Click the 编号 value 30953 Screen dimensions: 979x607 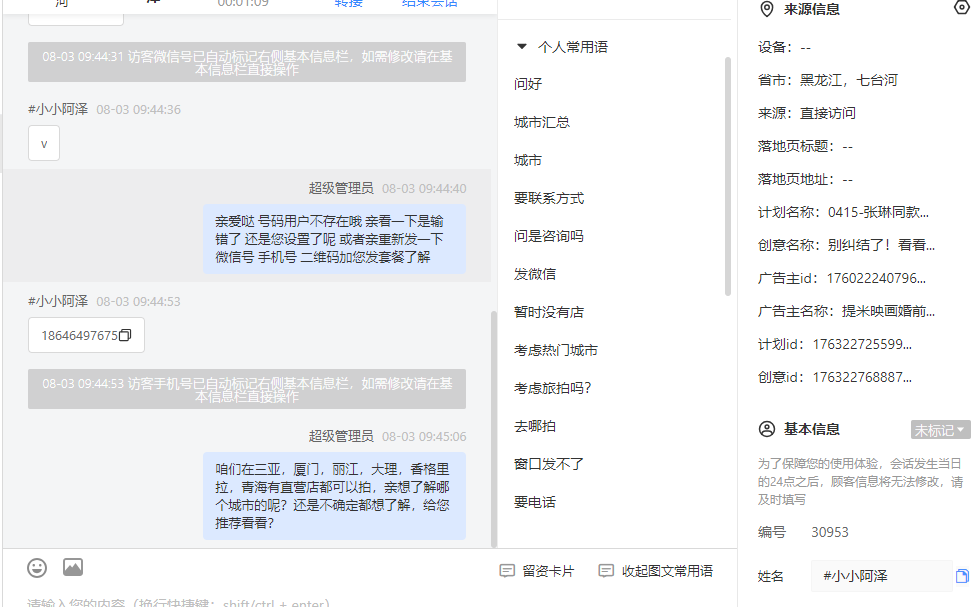point(830,532)
